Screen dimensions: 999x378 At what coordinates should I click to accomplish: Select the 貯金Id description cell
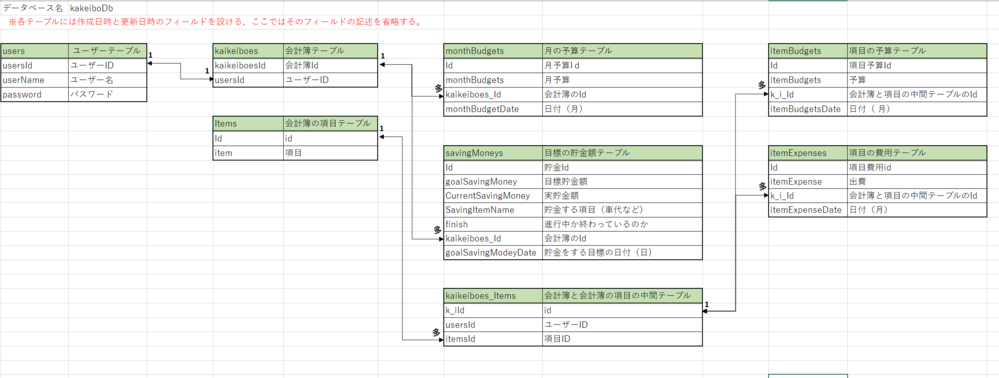click(x=622, y=167)
